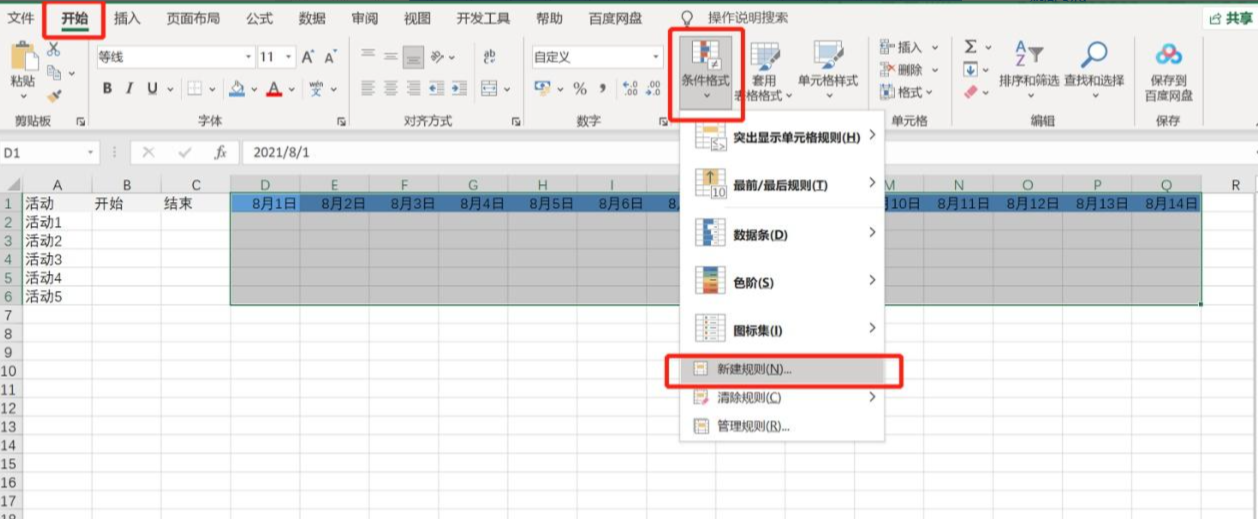Click the Copy icon in clipboard group

coord(54,72)
